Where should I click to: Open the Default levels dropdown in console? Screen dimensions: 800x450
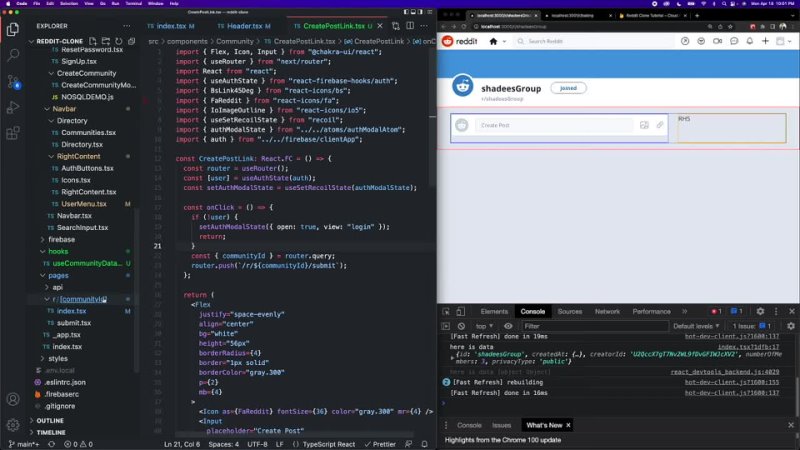[x=696, y=326]
